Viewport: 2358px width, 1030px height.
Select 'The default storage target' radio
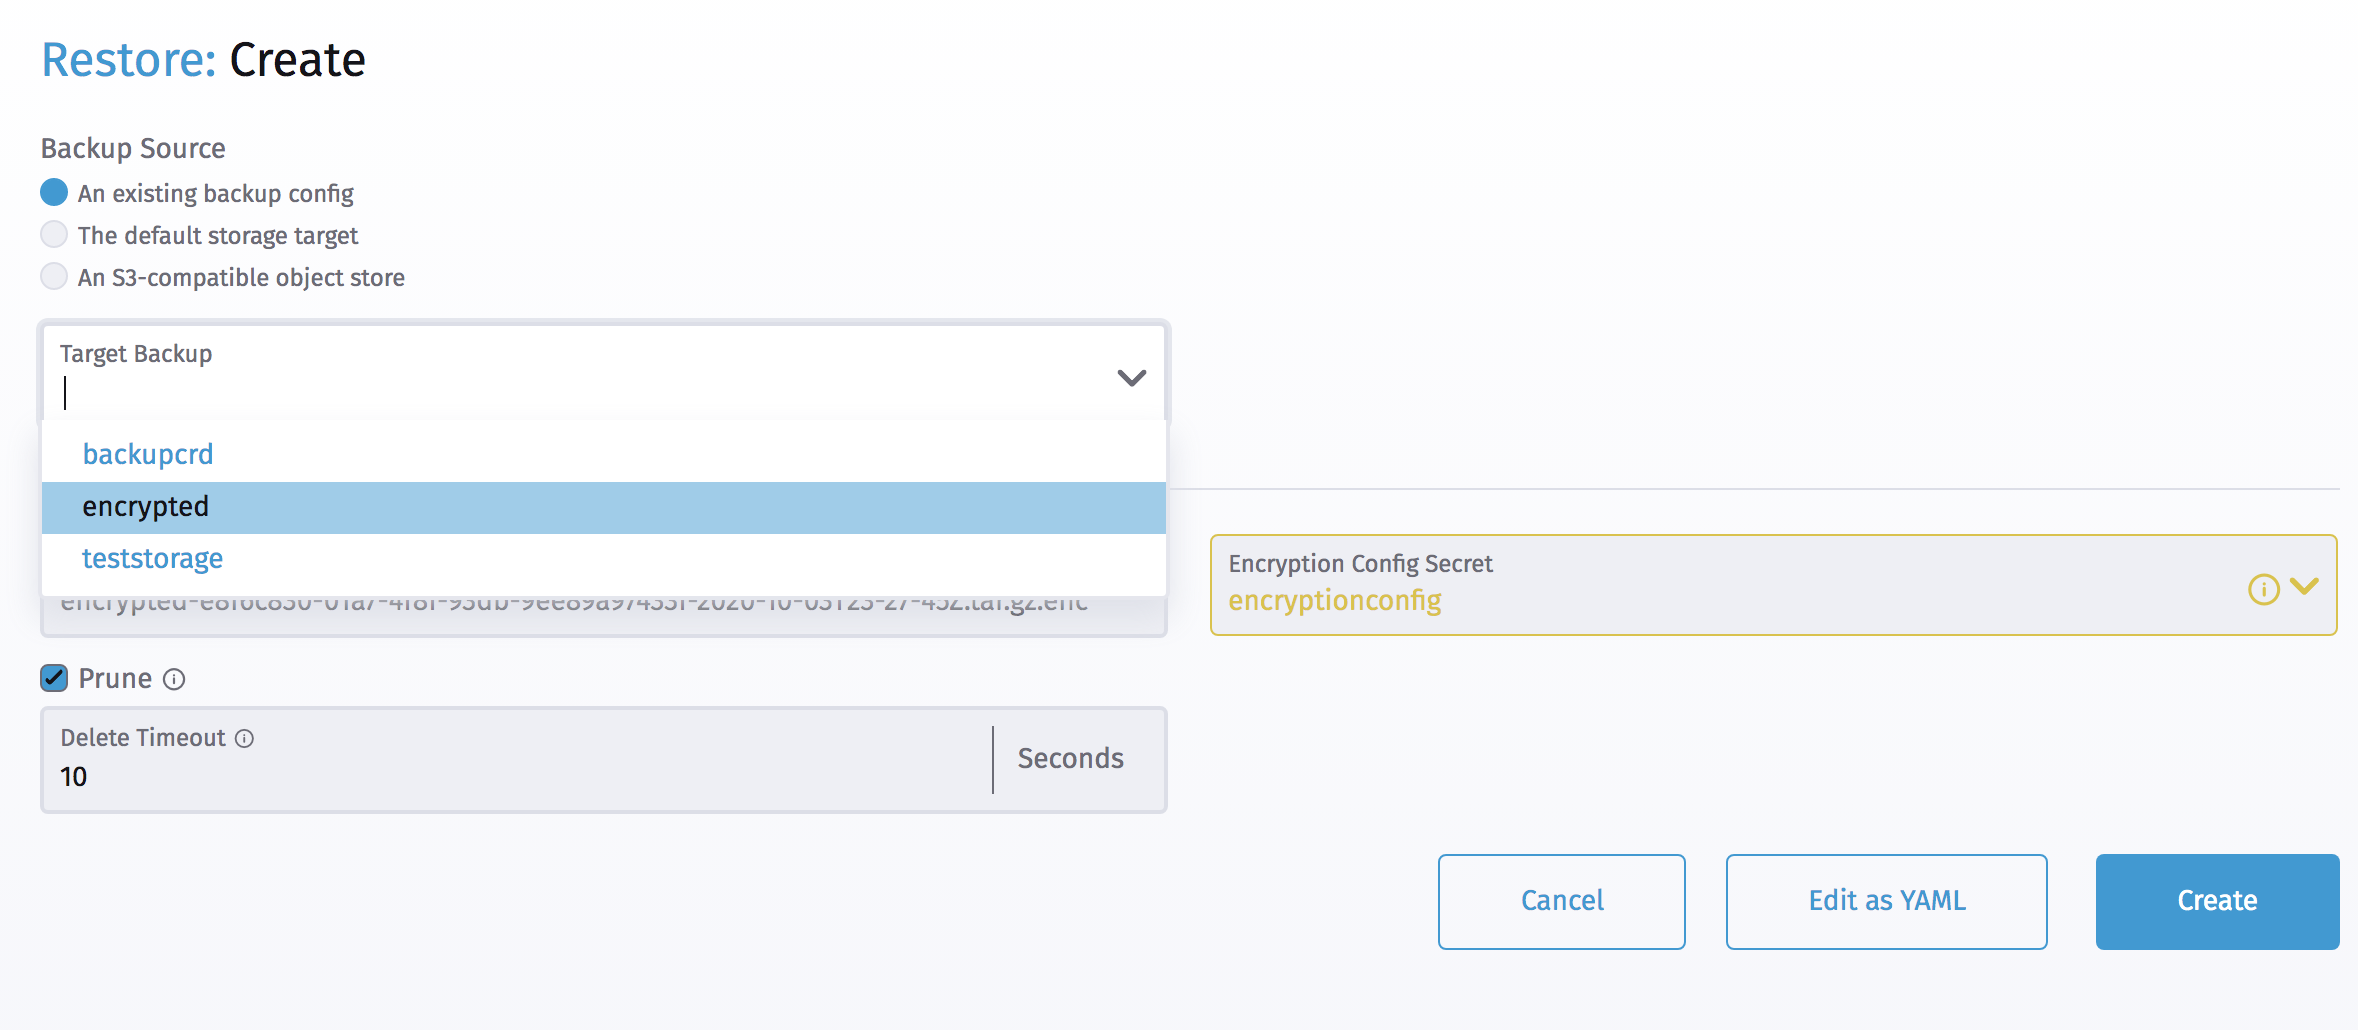coord(54,234)
